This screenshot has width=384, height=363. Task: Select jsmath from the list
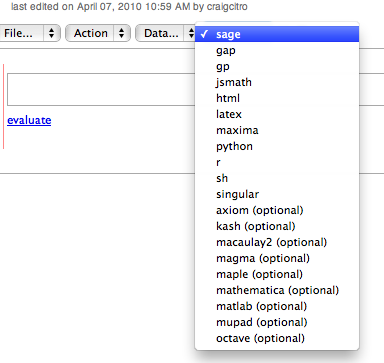click(277, 82)
